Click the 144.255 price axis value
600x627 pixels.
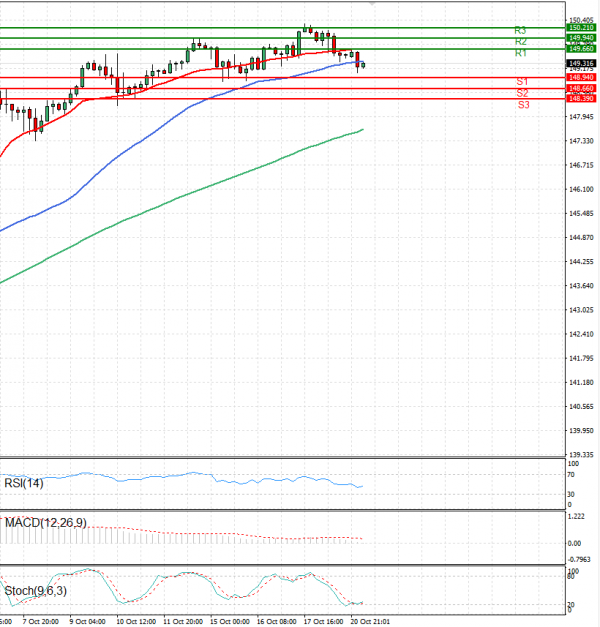[x=581, y=262]
